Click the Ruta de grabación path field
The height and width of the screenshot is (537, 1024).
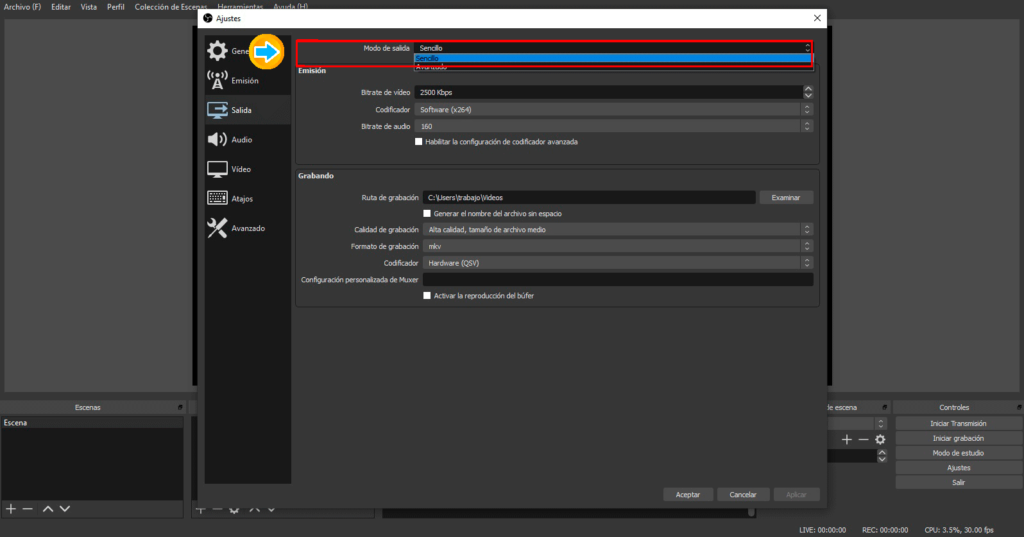[588, 198]
